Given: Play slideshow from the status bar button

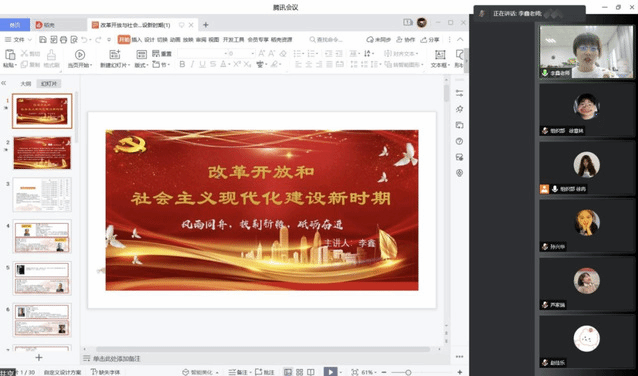Looking at the screenshot, I should (330, 372).
